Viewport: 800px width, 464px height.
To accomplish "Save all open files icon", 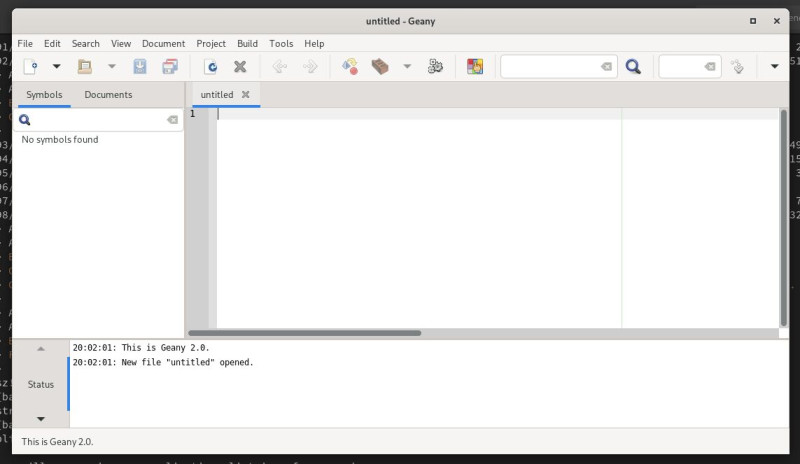I will [170, 66].
